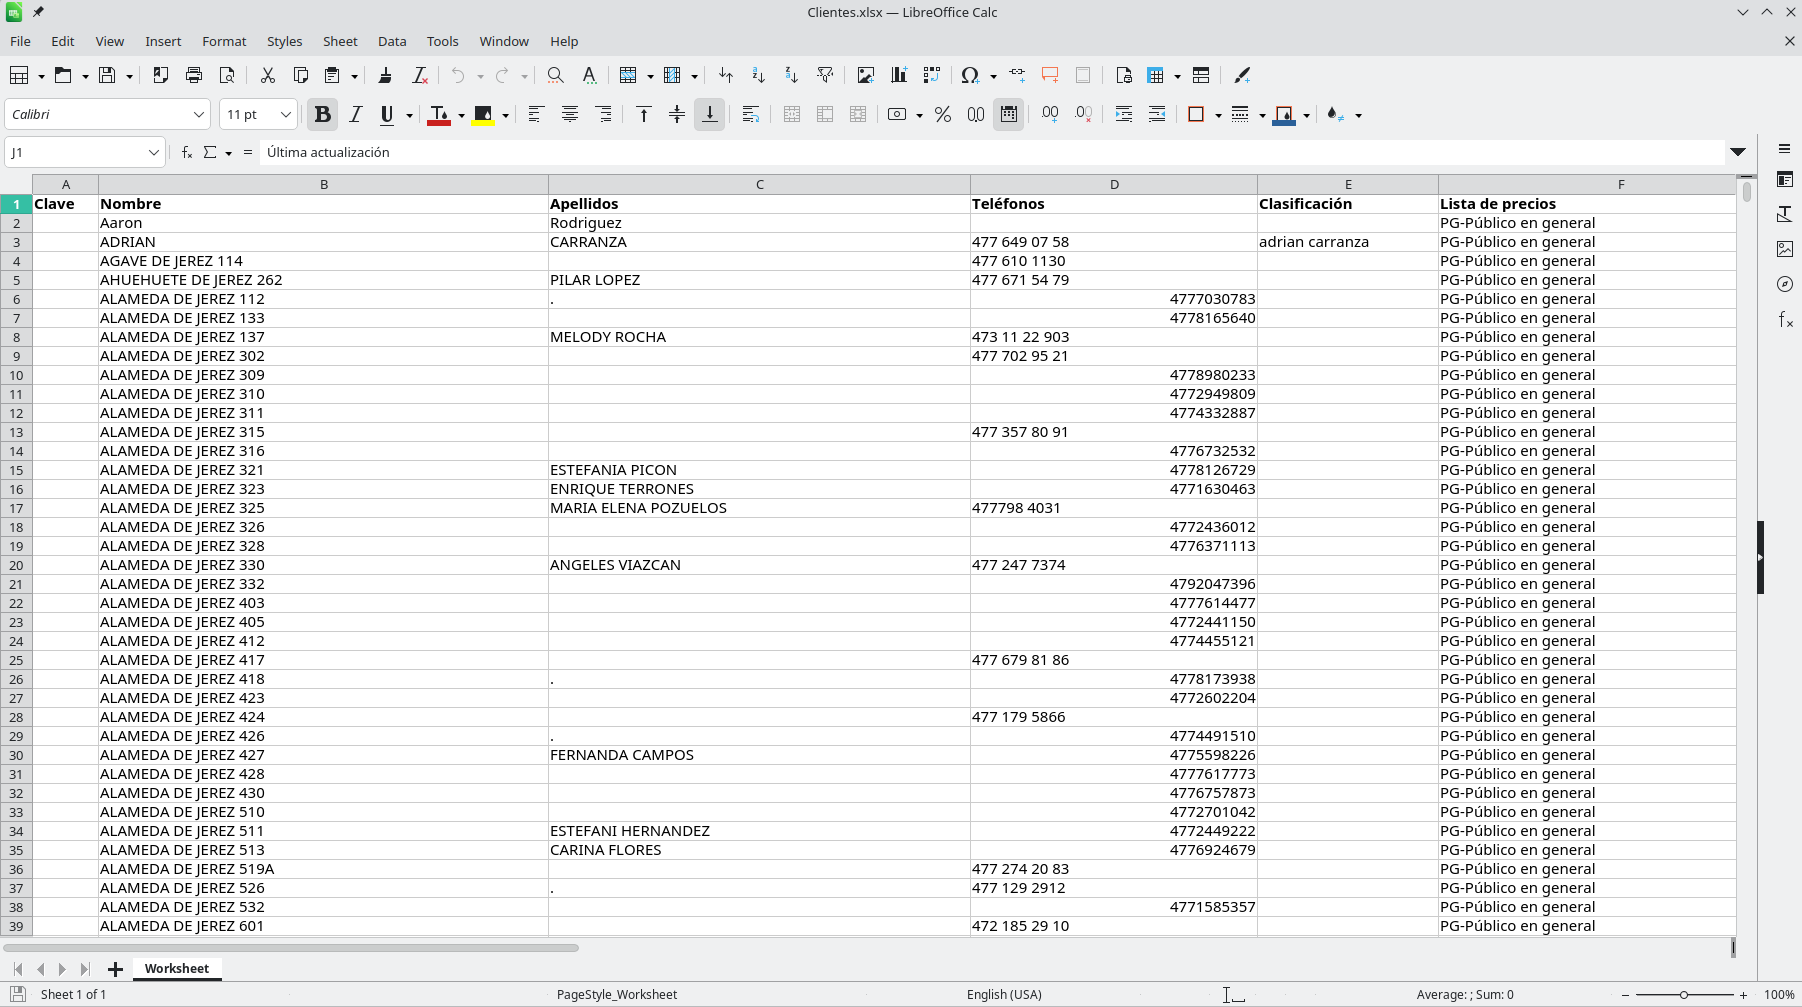
Task: Click the formula input line
Action: [x=990, y=152]
